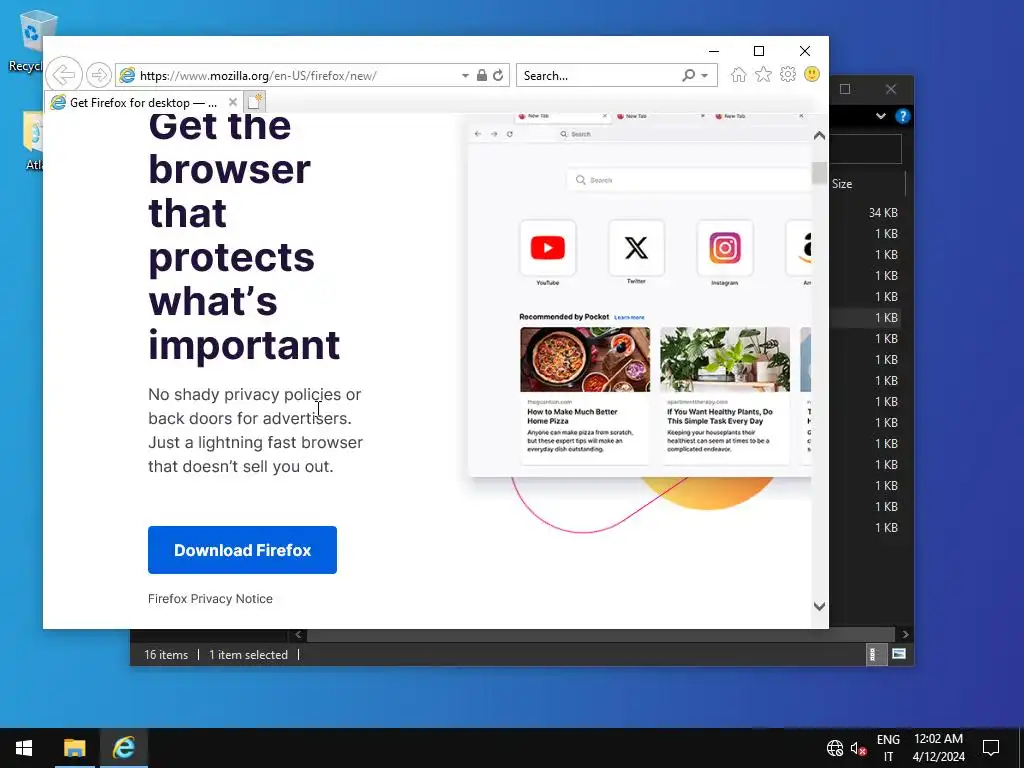Click the page scrollbar down arrow
Image resolution: width=1024 pixels, height=768 pixels.
820,606
